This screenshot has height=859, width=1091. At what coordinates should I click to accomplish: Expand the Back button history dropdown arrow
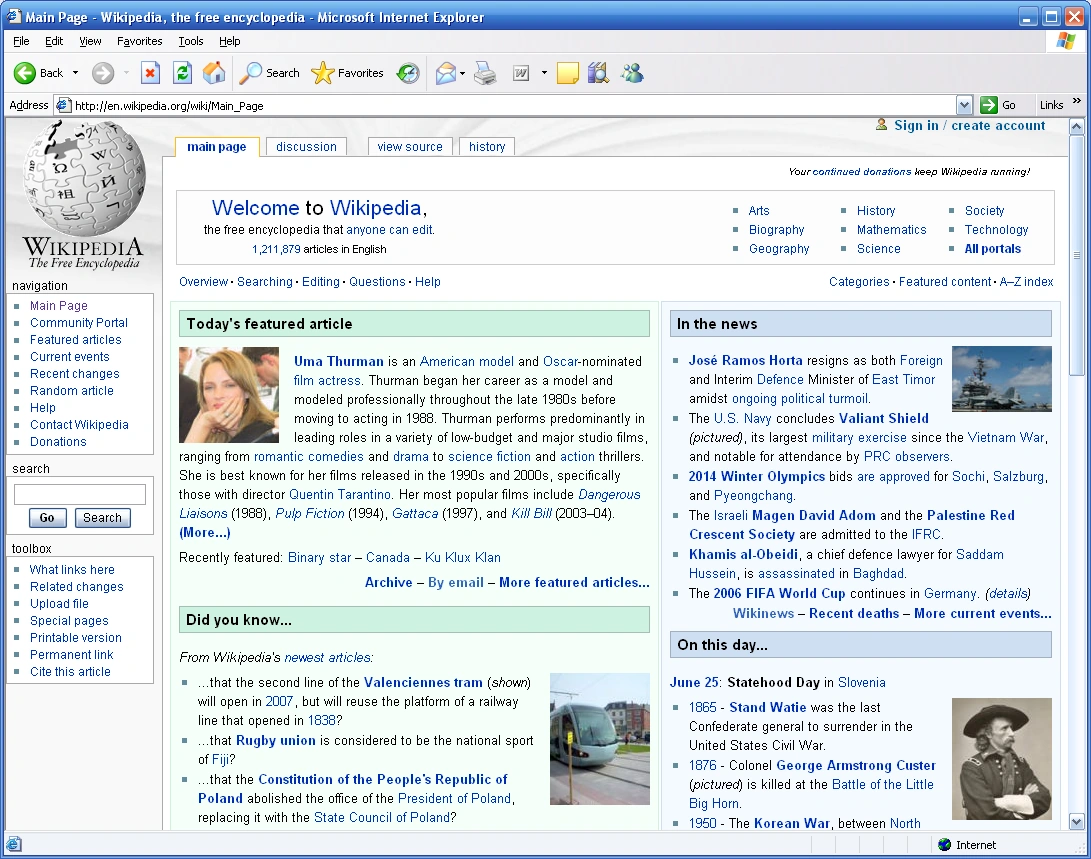[x=75, y=73]
